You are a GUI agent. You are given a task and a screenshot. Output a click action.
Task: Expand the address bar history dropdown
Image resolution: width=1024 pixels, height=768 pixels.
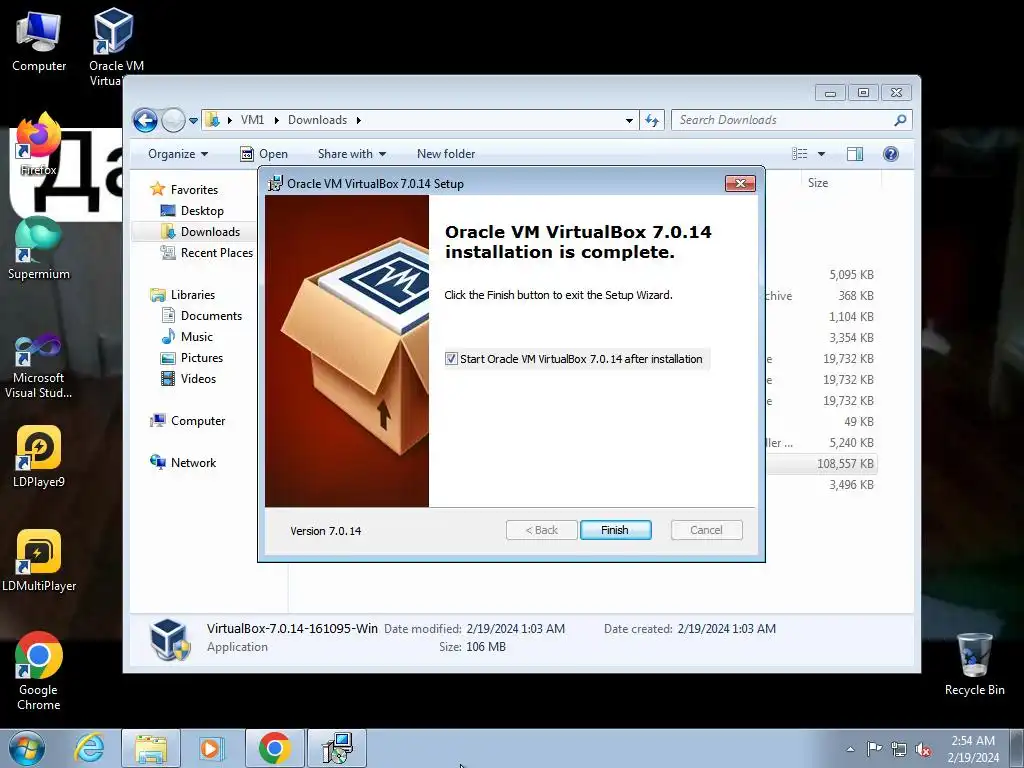point(629,120)
